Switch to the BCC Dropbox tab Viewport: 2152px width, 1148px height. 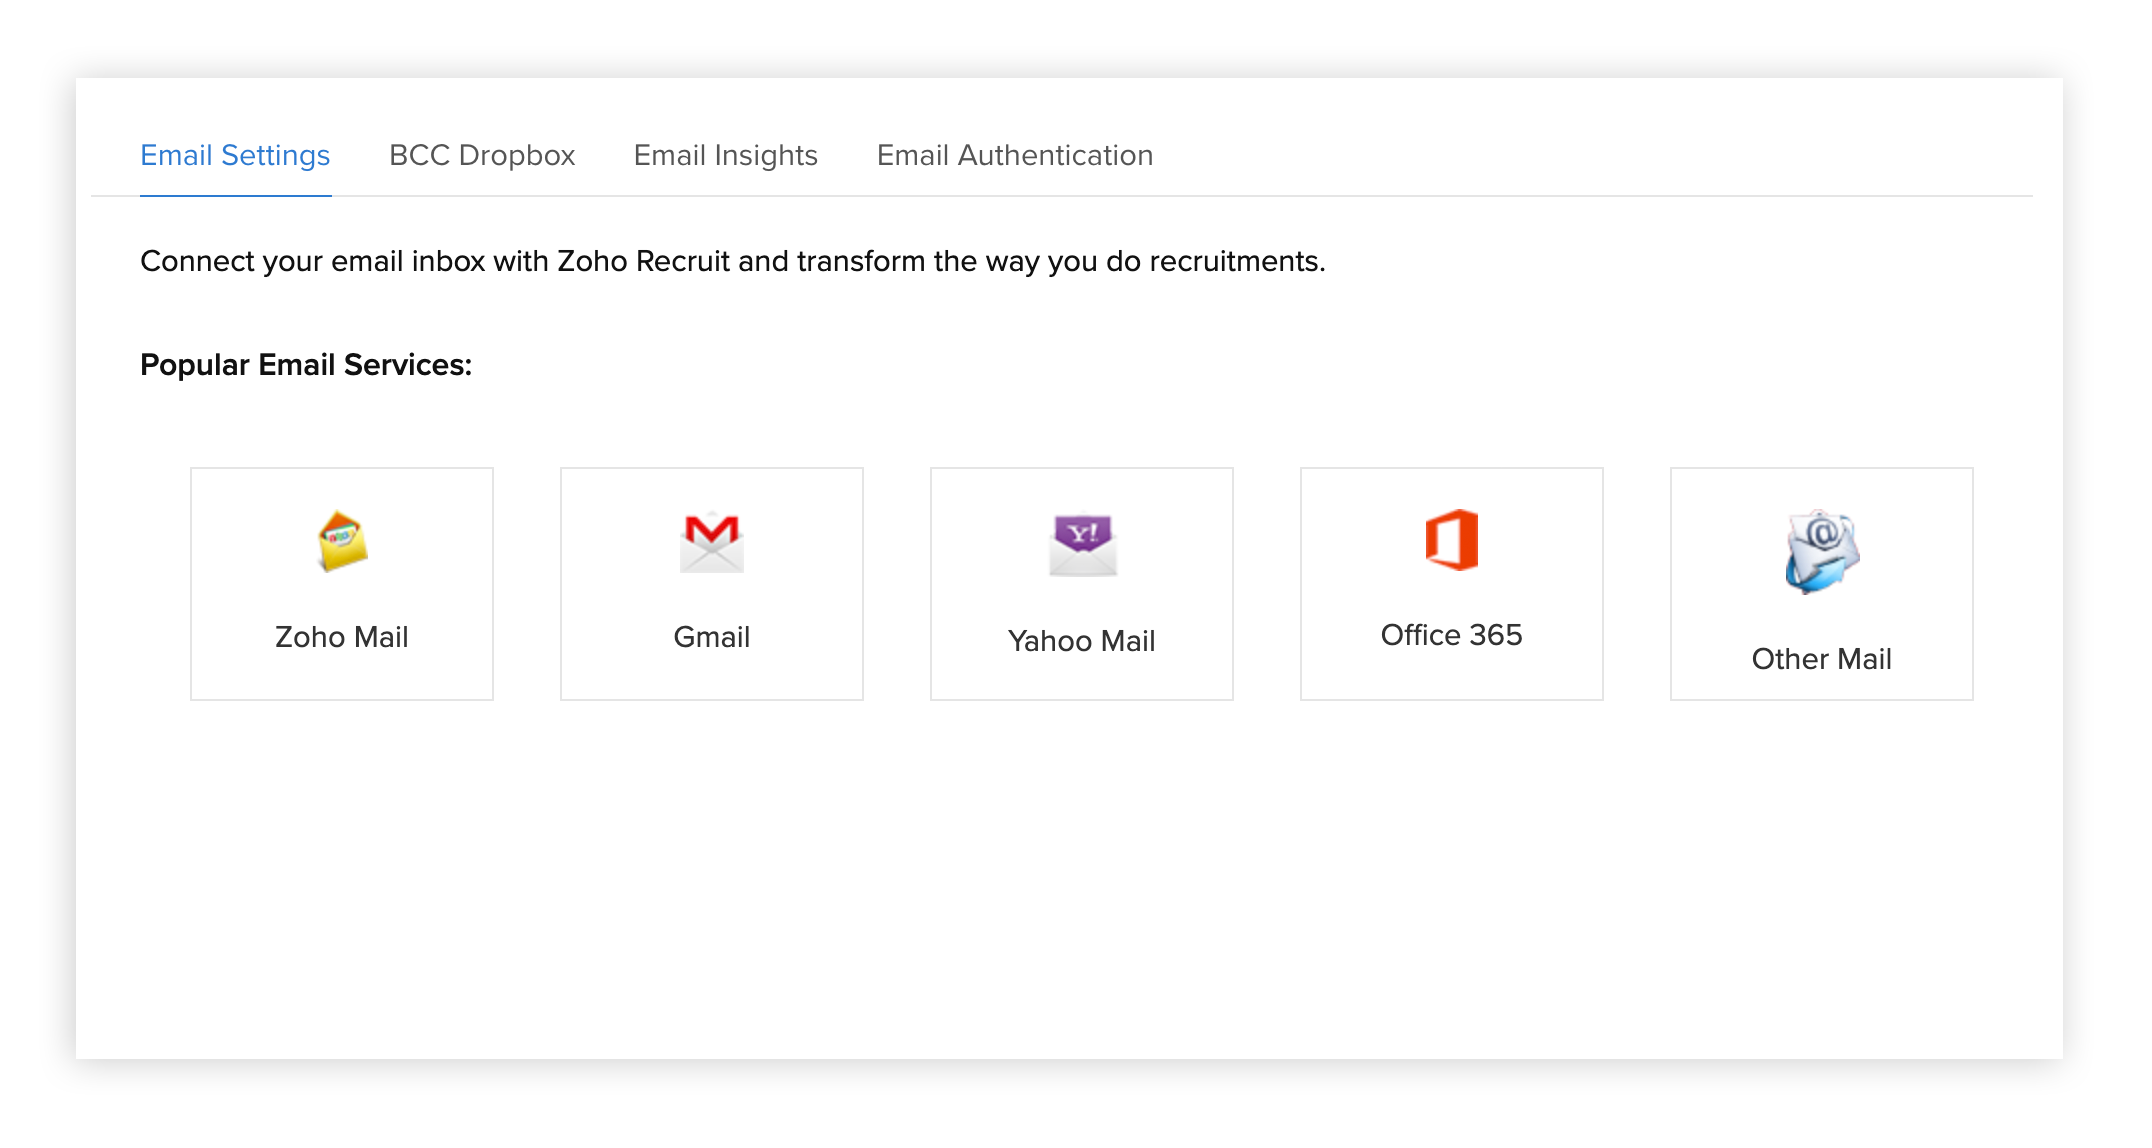[x=481, y=155]
